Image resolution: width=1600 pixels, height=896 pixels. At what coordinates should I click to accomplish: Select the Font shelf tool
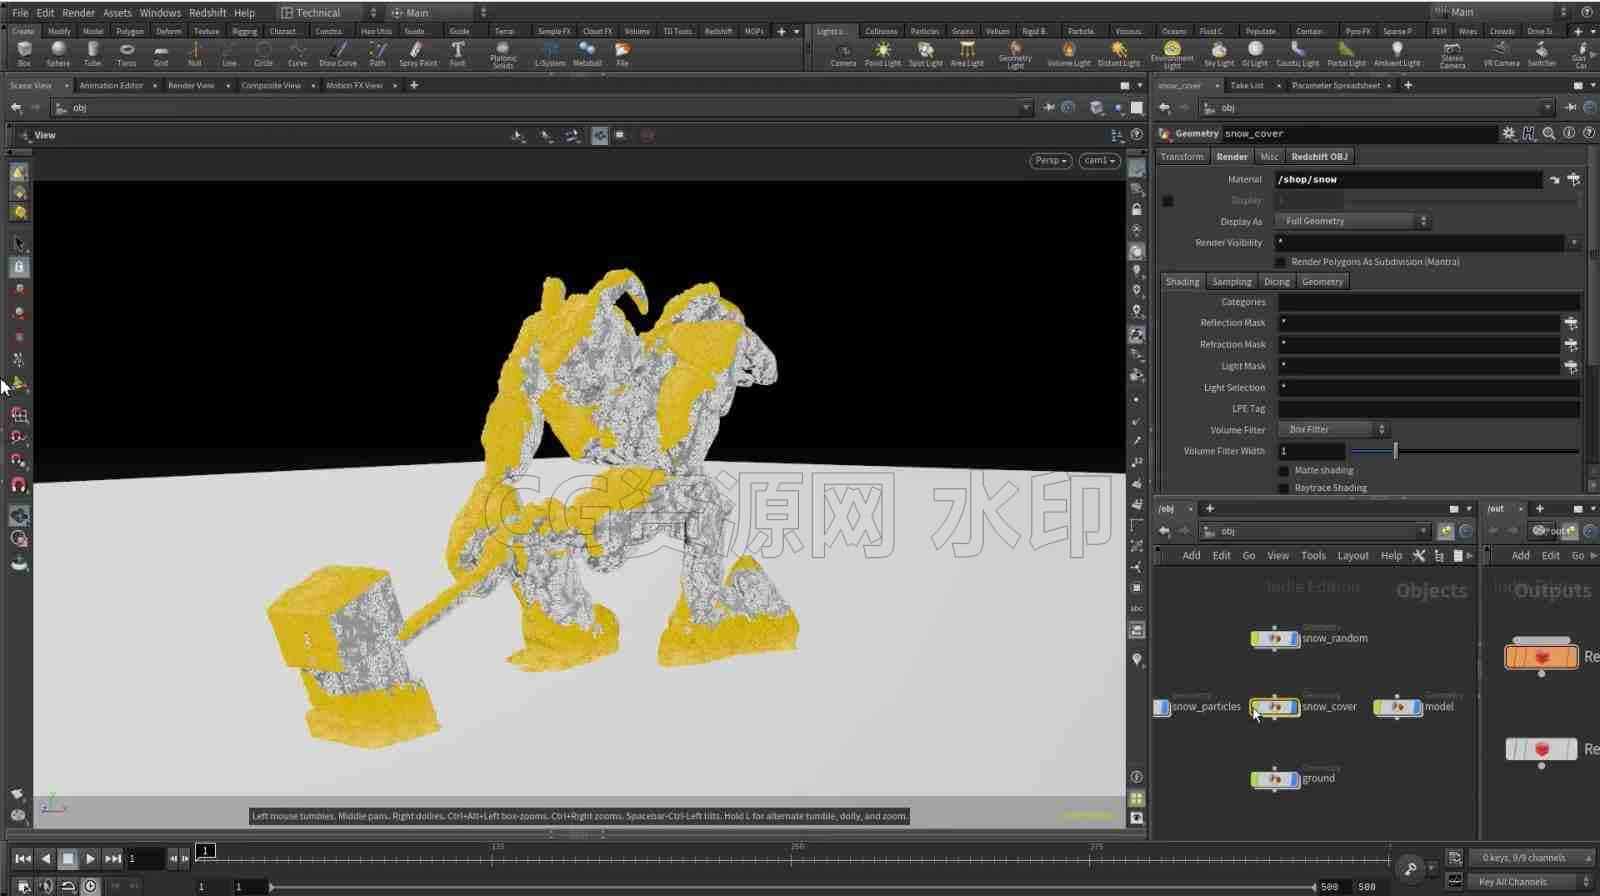tap(457, 53)
